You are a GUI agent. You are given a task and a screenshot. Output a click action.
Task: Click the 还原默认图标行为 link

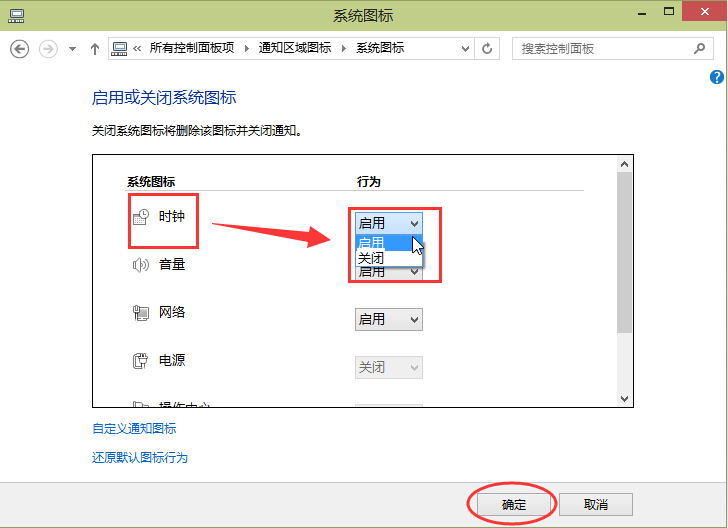[140, 458]
